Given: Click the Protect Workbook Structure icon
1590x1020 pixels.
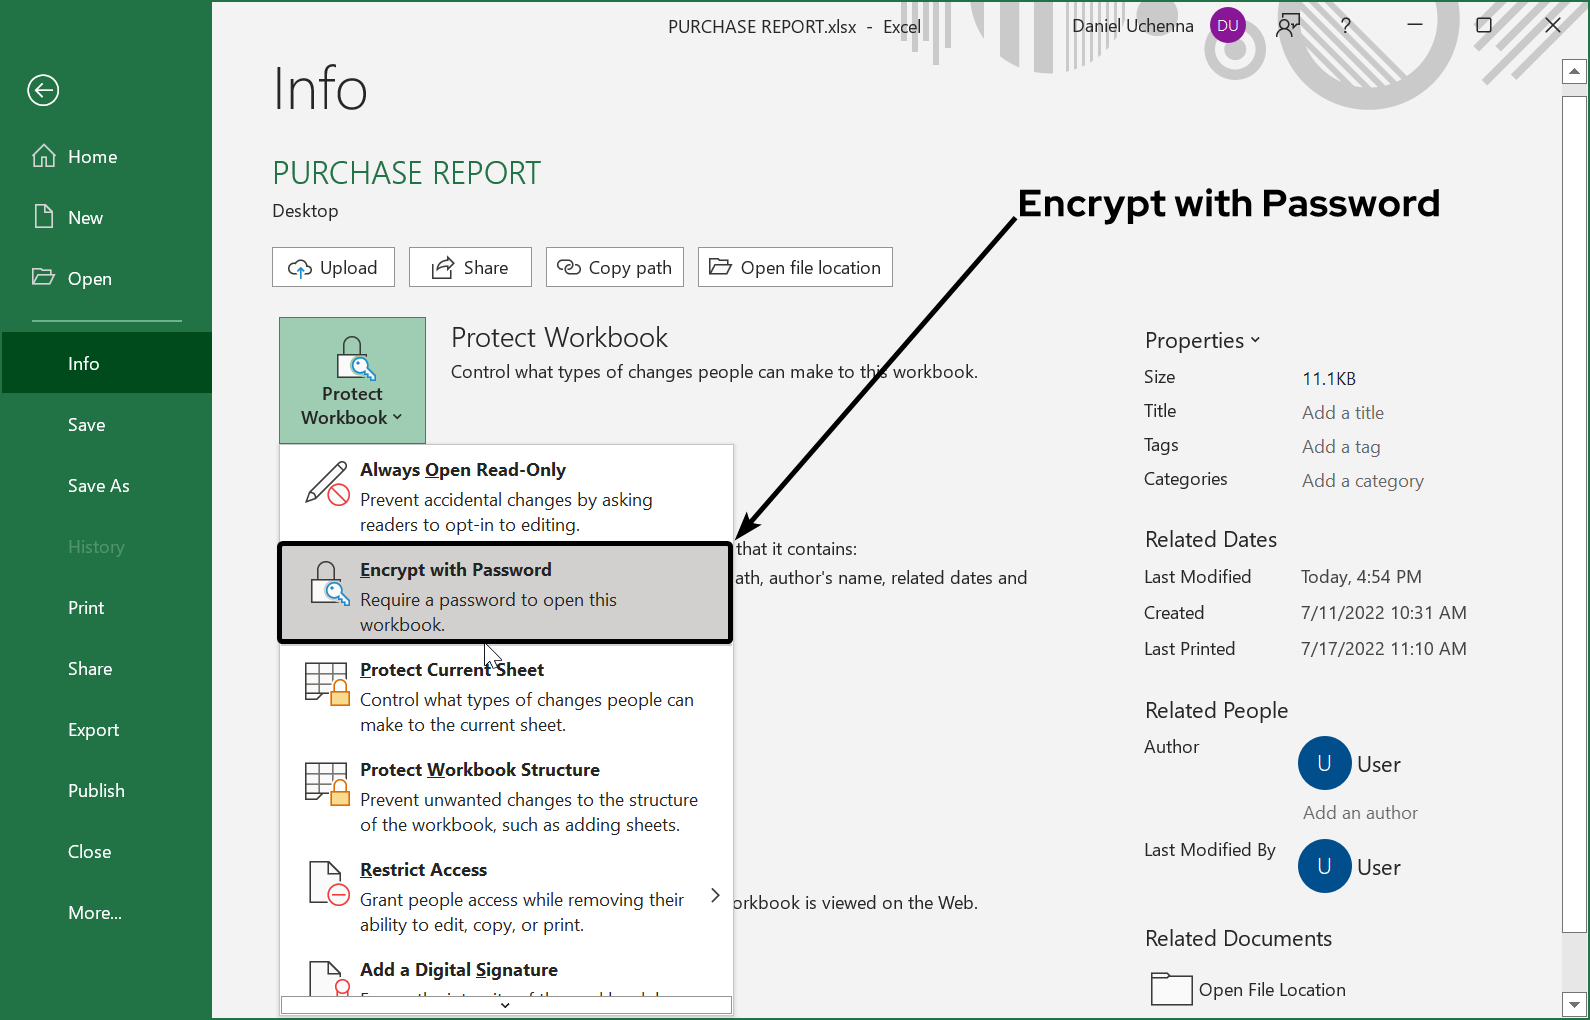Looking at the screenshot, I should [325, 784].
